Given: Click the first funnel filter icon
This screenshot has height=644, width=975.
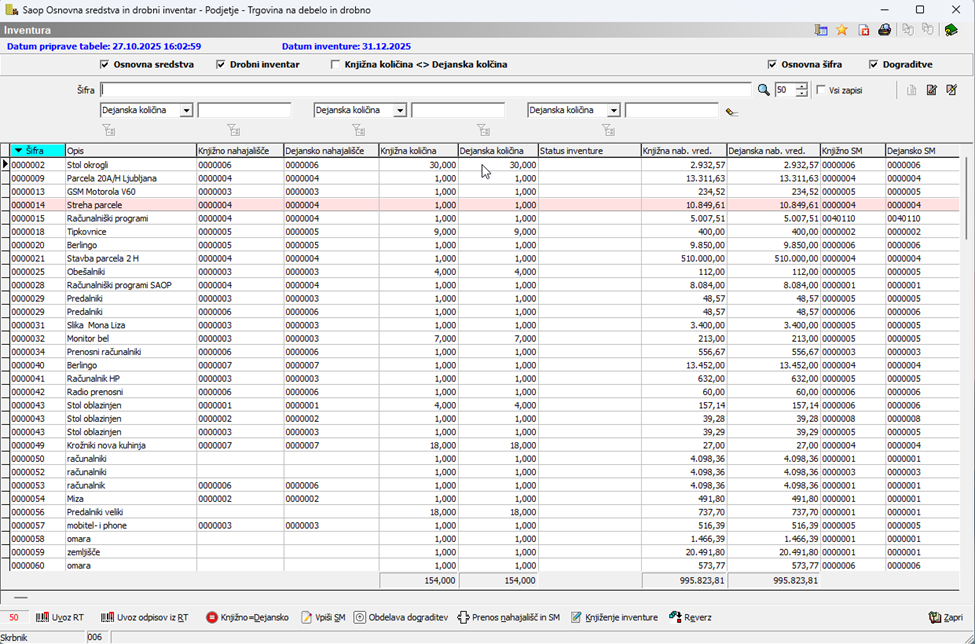Looking at the screenshot, I should click(109, 130).
